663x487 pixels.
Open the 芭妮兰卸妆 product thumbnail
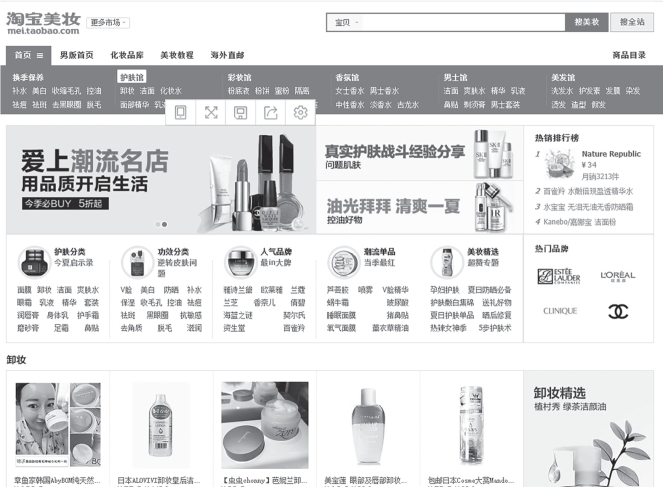coord(265,425)
